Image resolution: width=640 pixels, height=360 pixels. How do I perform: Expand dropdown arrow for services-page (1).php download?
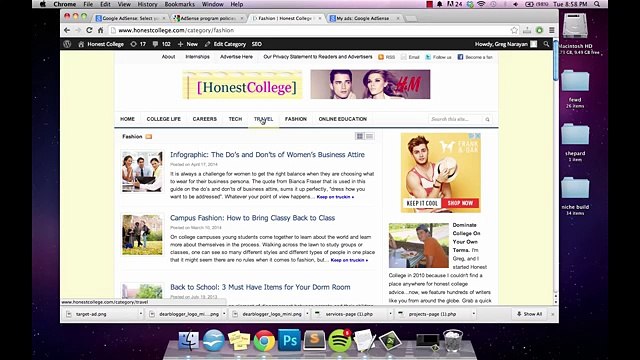tap(390, 314)
